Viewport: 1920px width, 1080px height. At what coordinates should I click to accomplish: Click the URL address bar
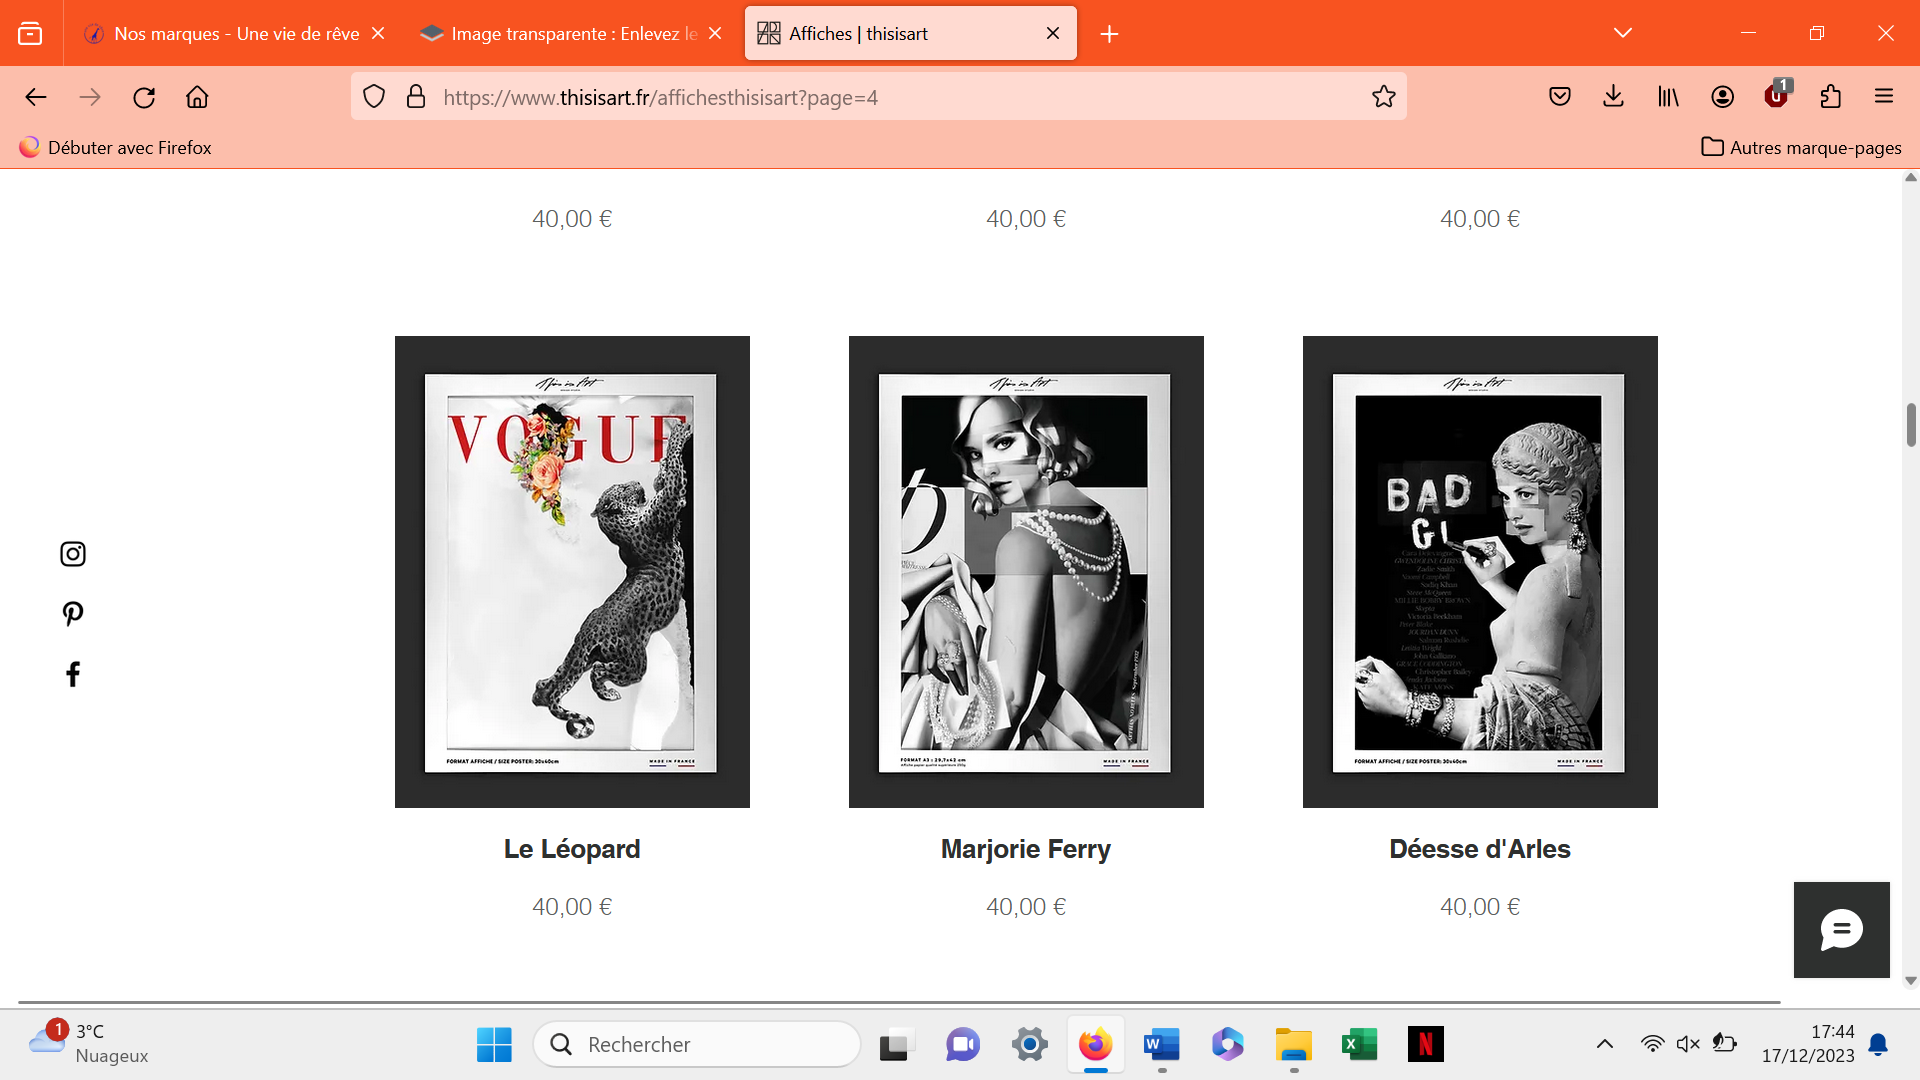click(x=878, y=97)
